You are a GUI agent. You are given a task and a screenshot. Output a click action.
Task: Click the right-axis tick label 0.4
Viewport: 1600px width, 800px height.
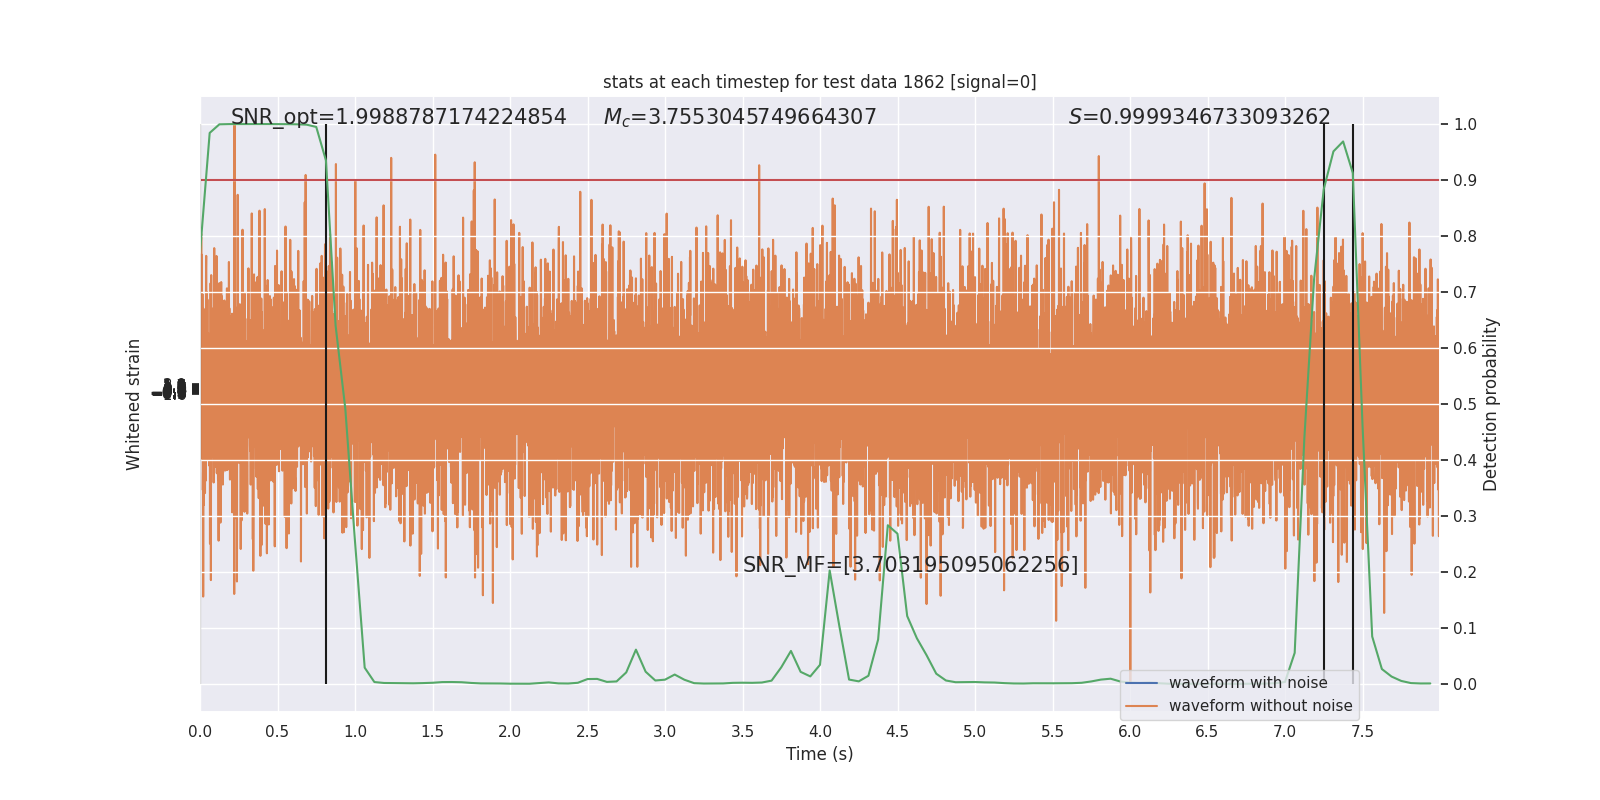[1465, 460]
